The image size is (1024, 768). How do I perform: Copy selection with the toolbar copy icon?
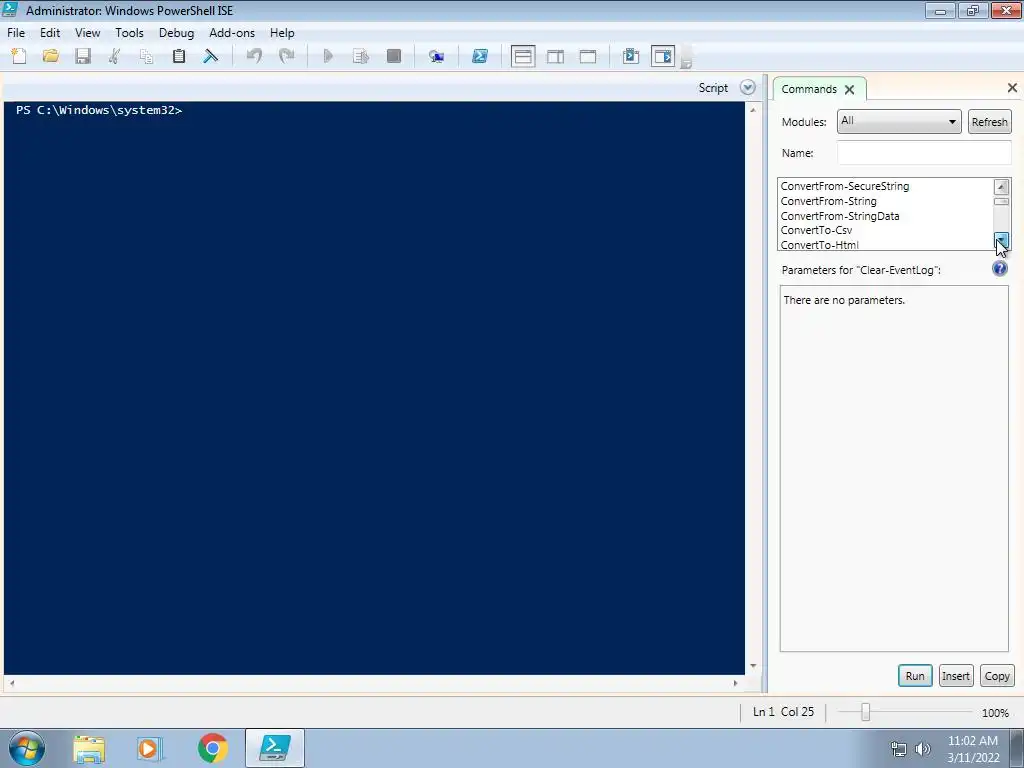(x=147, y=56)
